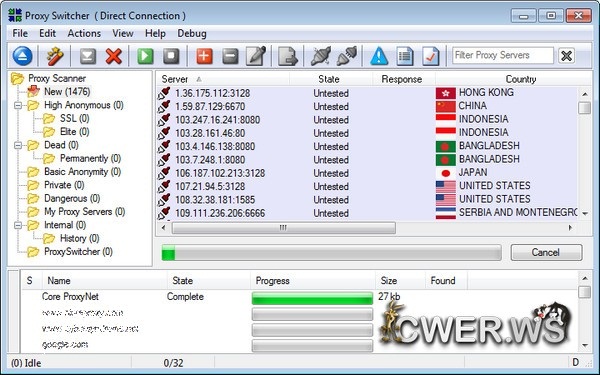
Task: Select the Permanently (0) folder
Action: pos(90,158)
